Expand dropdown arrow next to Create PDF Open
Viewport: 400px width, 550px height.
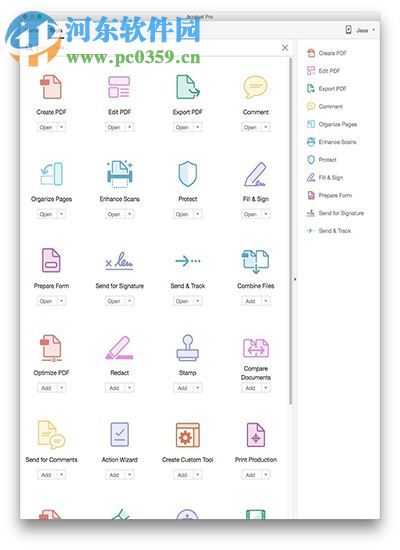coord(61,127)
